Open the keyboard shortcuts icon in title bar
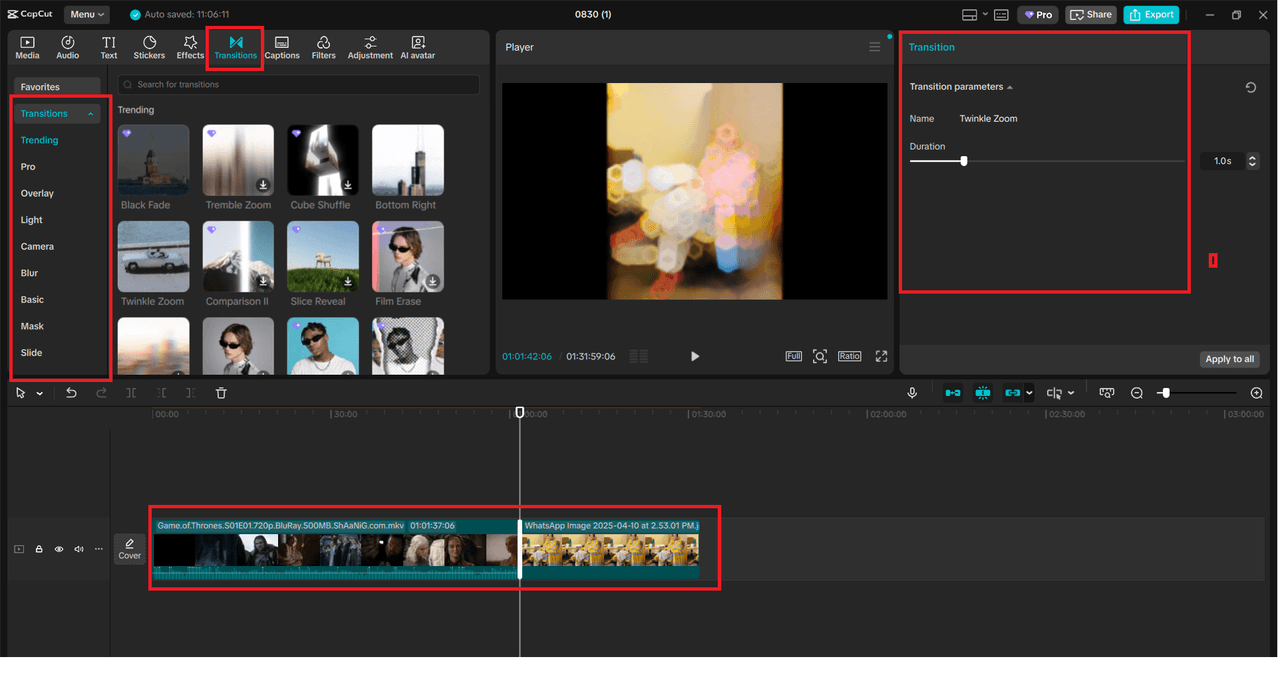The height and width of the screenshot is (675, 1280). point(1001,15)
